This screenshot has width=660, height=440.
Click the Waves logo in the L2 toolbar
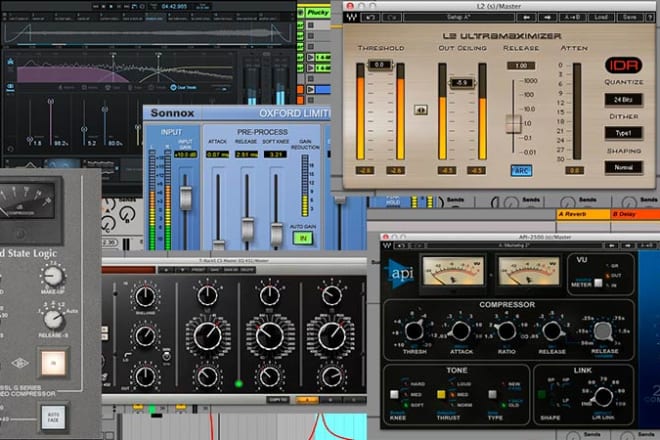point(351,17)
